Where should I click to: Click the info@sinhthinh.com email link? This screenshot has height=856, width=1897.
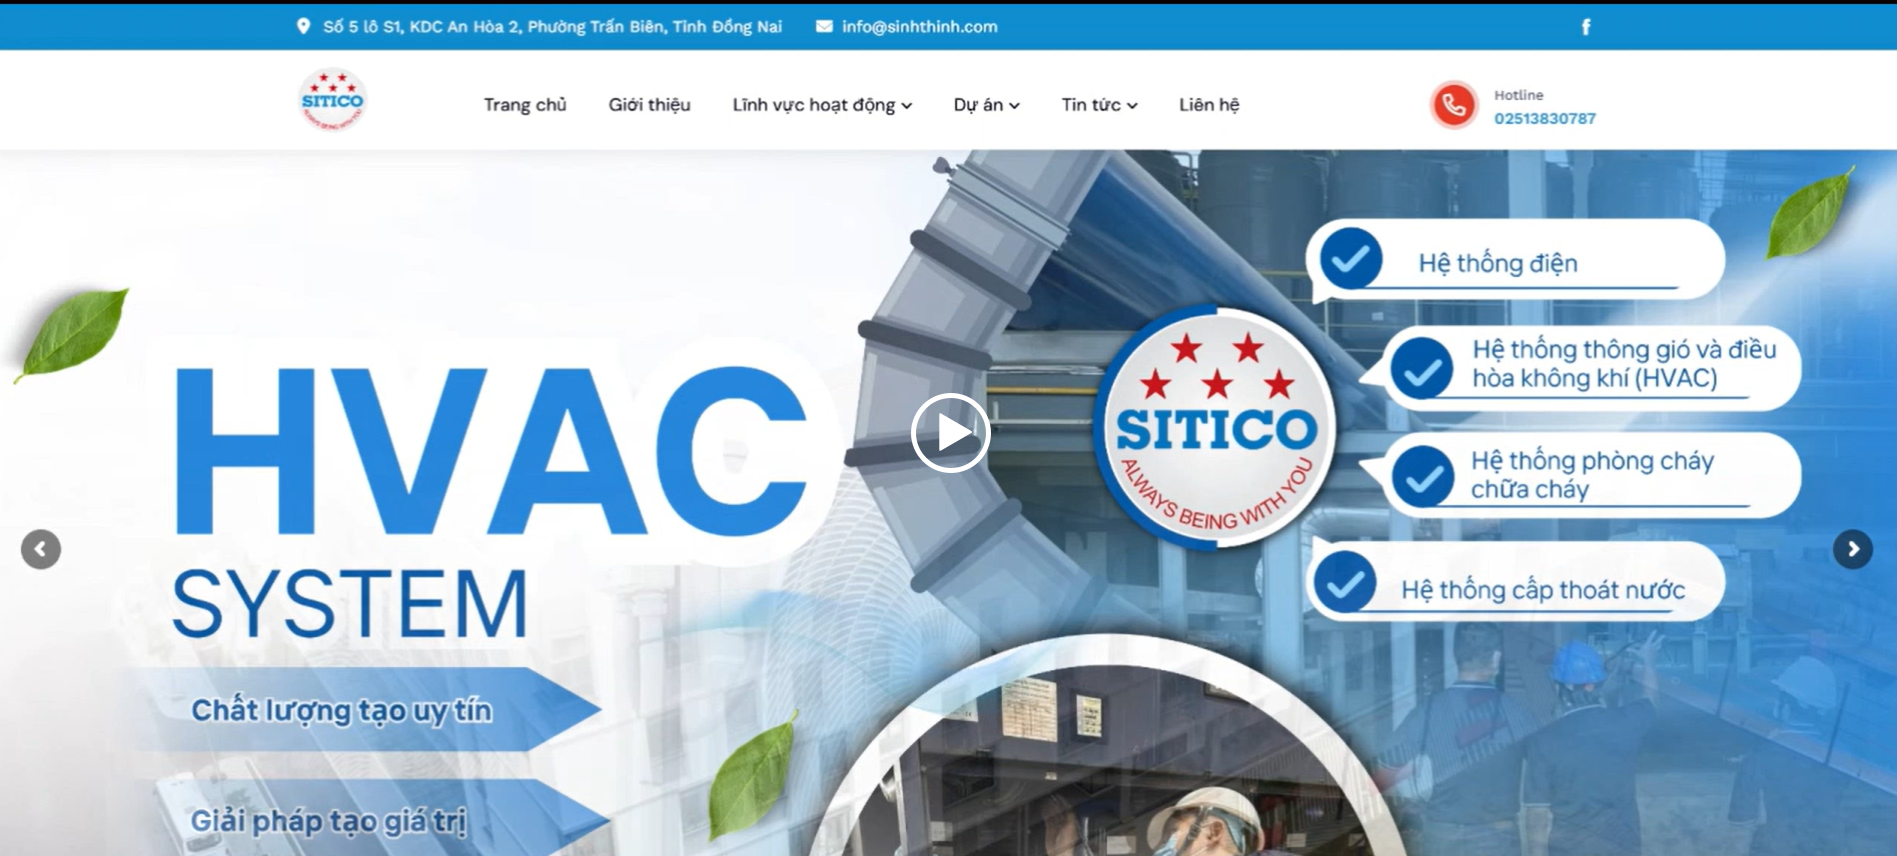(x=920, y=27)
